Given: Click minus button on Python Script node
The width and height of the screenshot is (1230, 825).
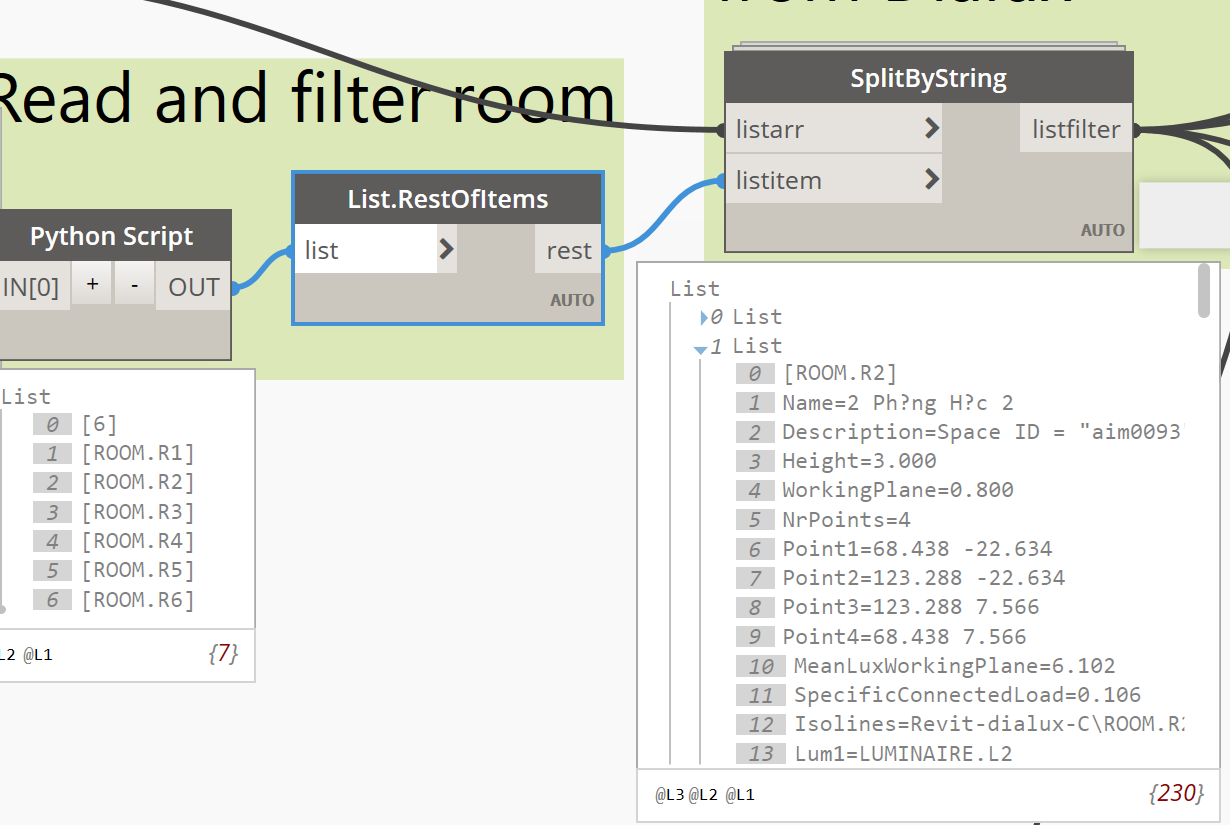Looking at the screenshot, I should point(134,286).
